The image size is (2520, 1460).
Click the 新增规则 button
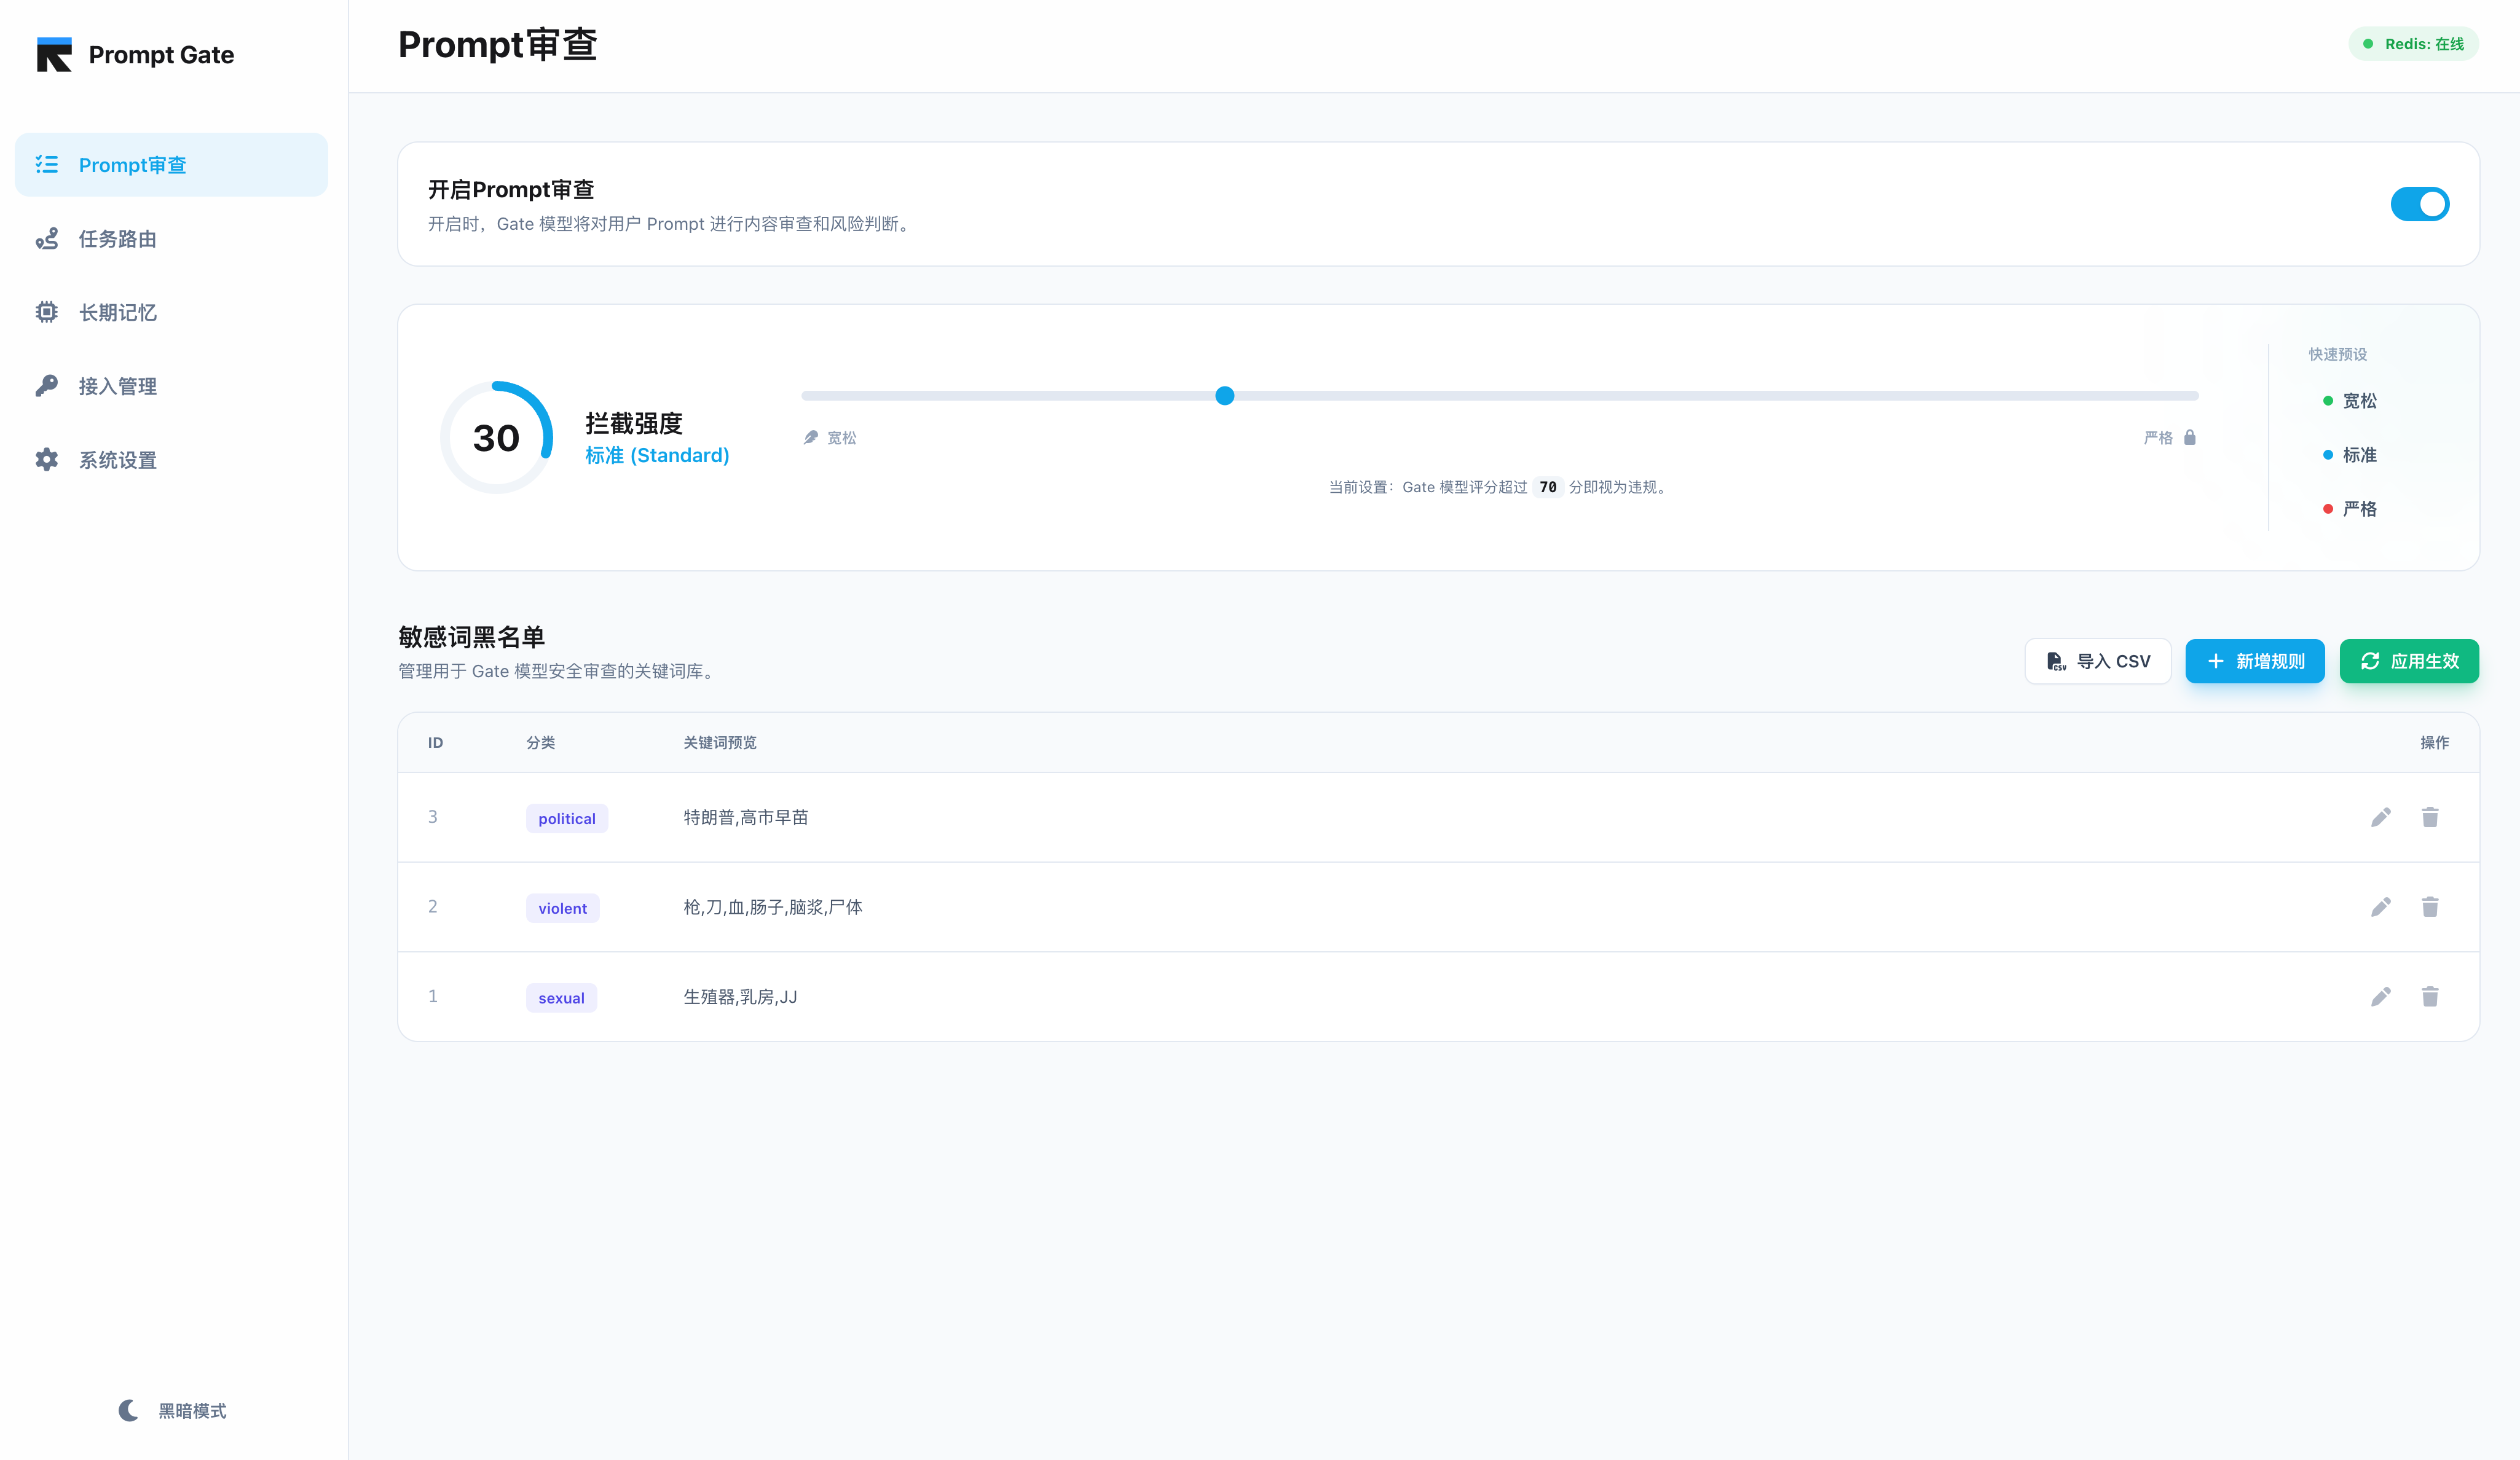coord(2254,661)
